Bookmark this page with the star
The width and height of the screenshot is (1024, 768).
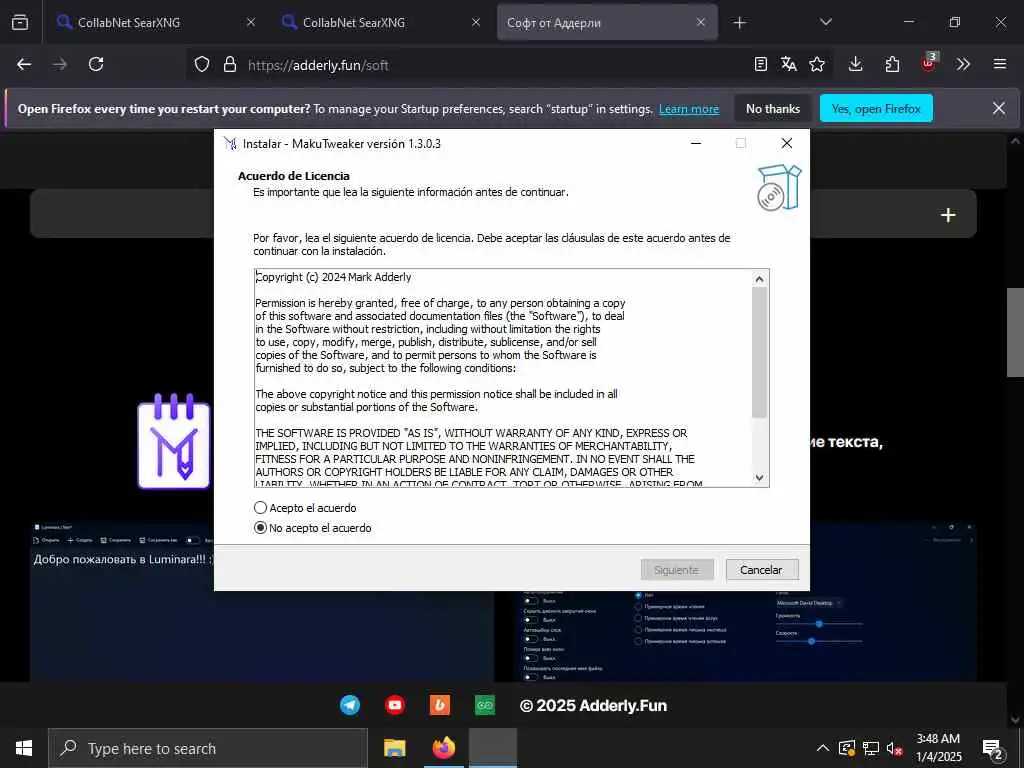(816, 64)
